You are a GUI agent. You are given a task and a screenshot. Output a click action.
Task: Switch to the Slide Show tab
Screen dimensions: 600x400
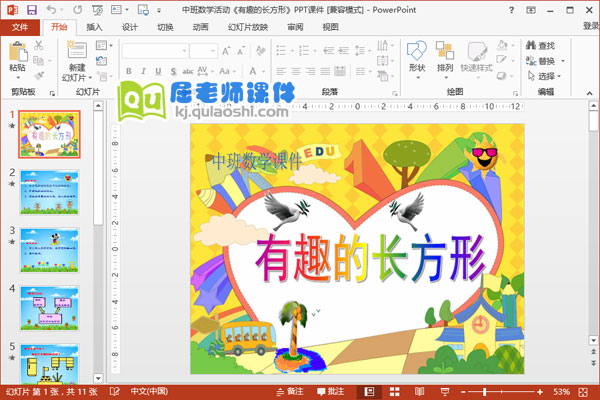pyautogui.click(x=248, y=27)
